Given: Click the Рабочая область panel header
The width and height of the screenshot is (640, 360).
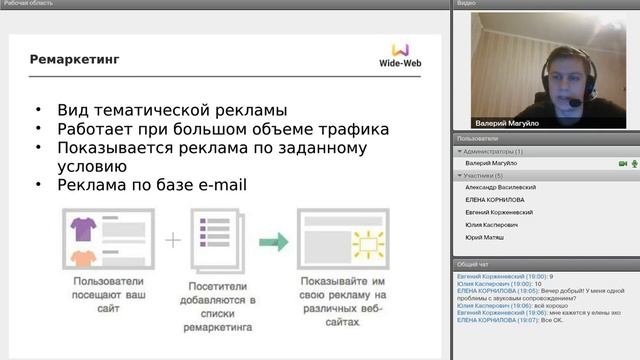Looking at the screenshot, I should pyautogui.click(x=224, y=3).
